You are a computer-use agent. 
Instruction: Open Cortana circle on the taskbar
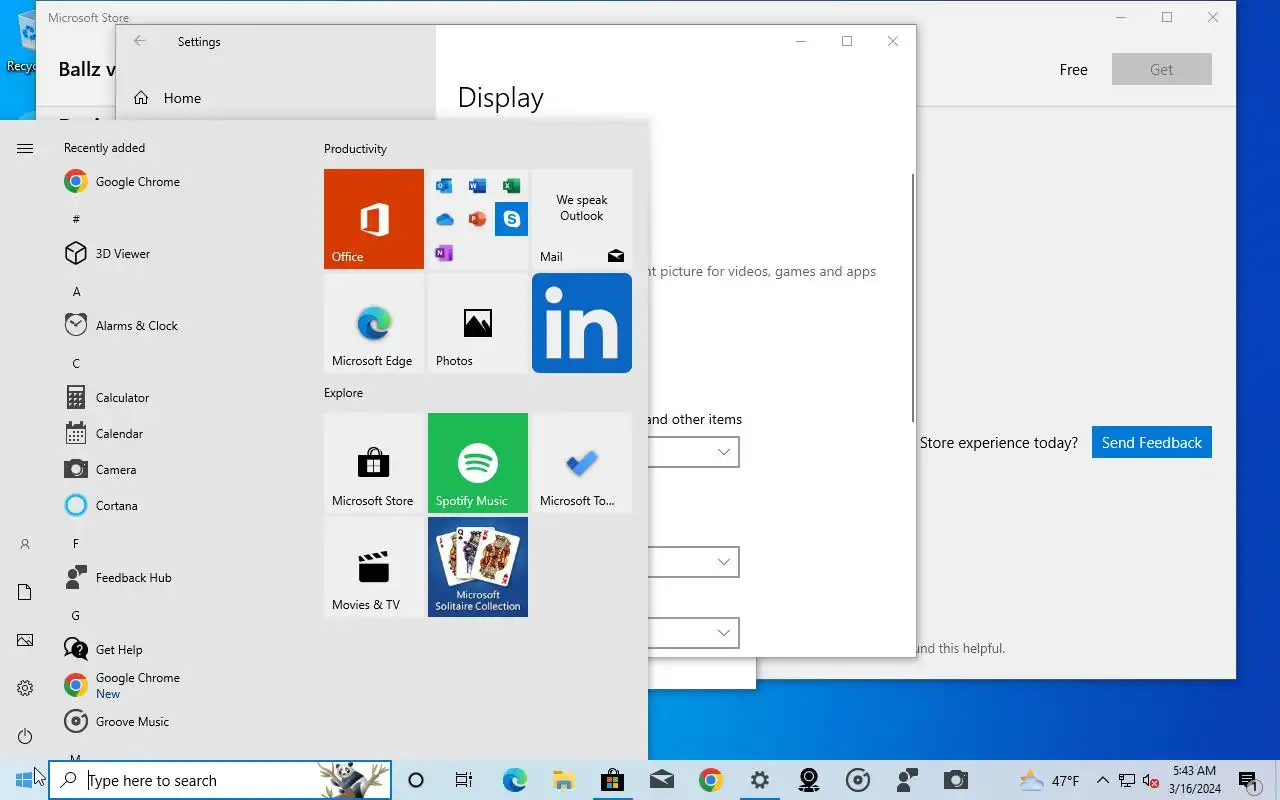click(x=416, y=780)
